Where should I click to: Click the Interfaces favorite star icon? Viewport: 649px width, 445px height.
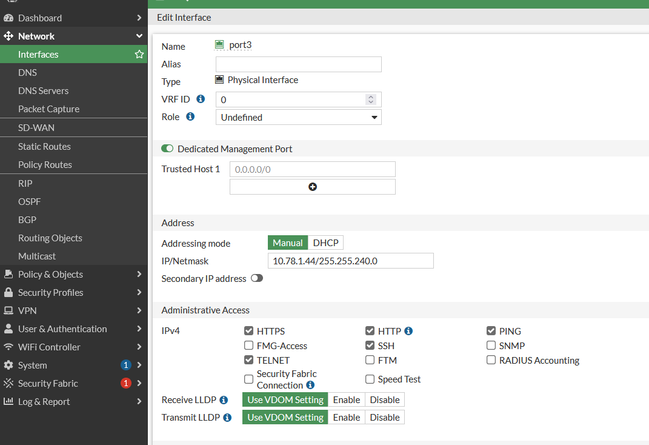[139, 55]
